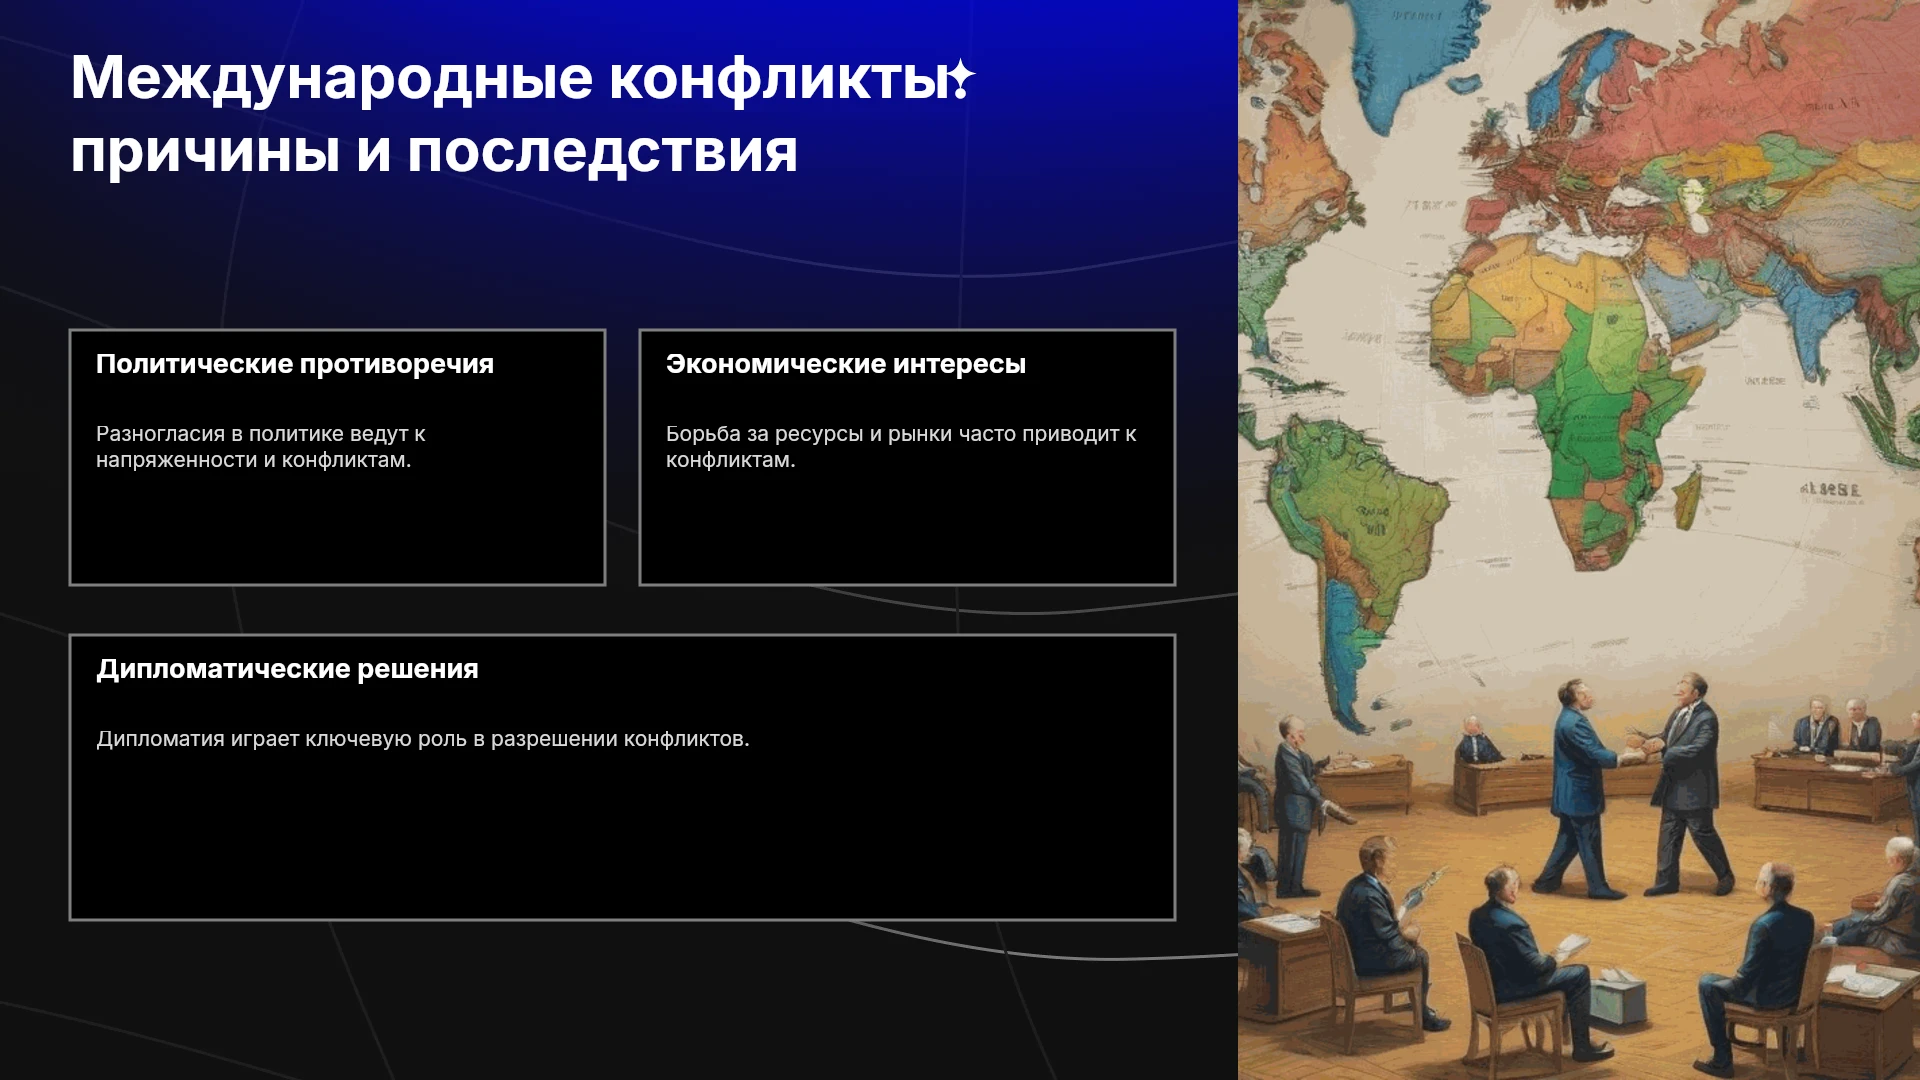Image resolution: width=1920 pixels, height=1080 pixels.
Task: Click the empty lower area of the Дипломатические card
Action: click(622, 835)
